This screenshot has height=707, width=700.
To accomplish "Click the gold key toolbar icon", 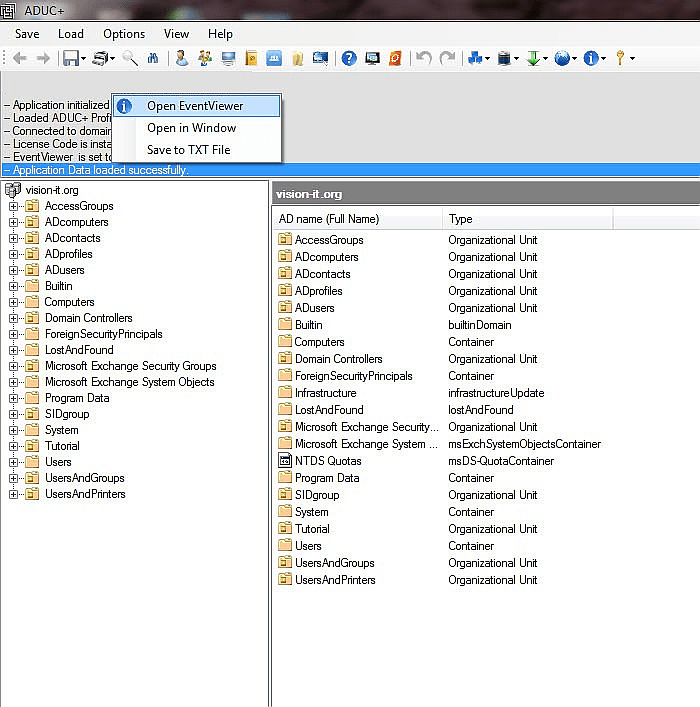I will [x=620, y=58].
